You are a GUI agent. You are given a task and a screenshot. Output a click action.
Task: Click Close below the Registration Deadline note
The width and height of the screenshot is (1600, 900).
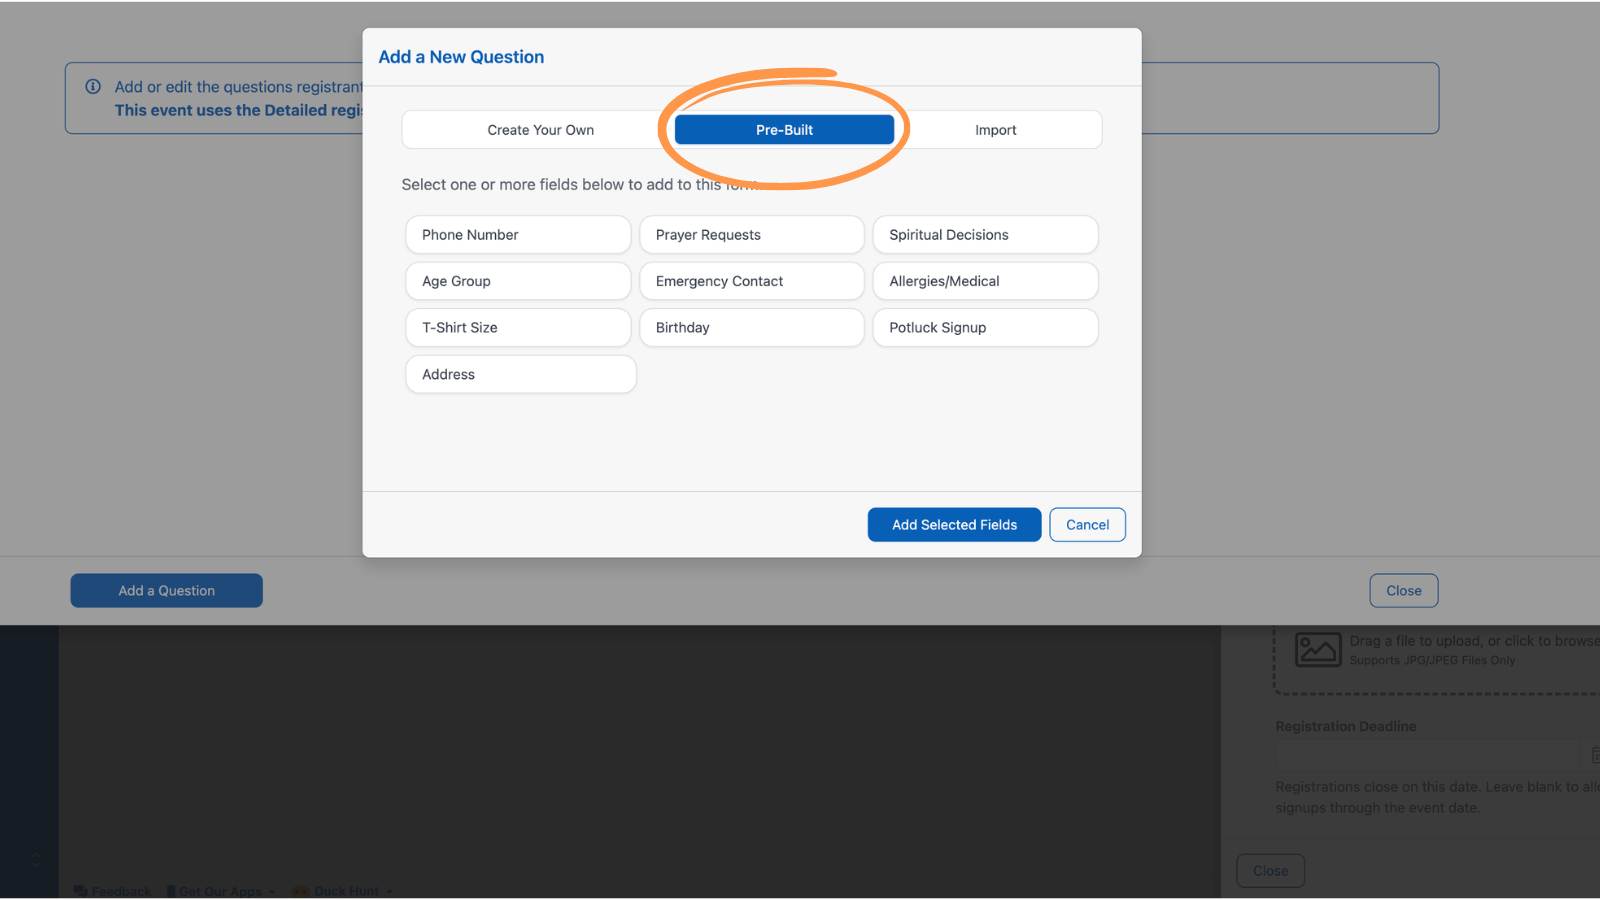(1270, 871)
